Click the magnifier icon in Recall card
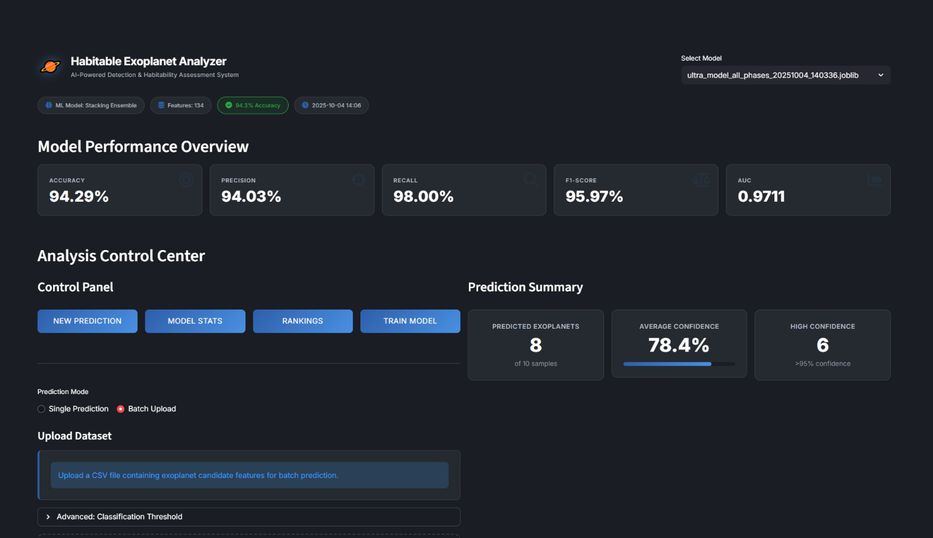The width and height of the screenshot is (933, 538). (530, 180)
